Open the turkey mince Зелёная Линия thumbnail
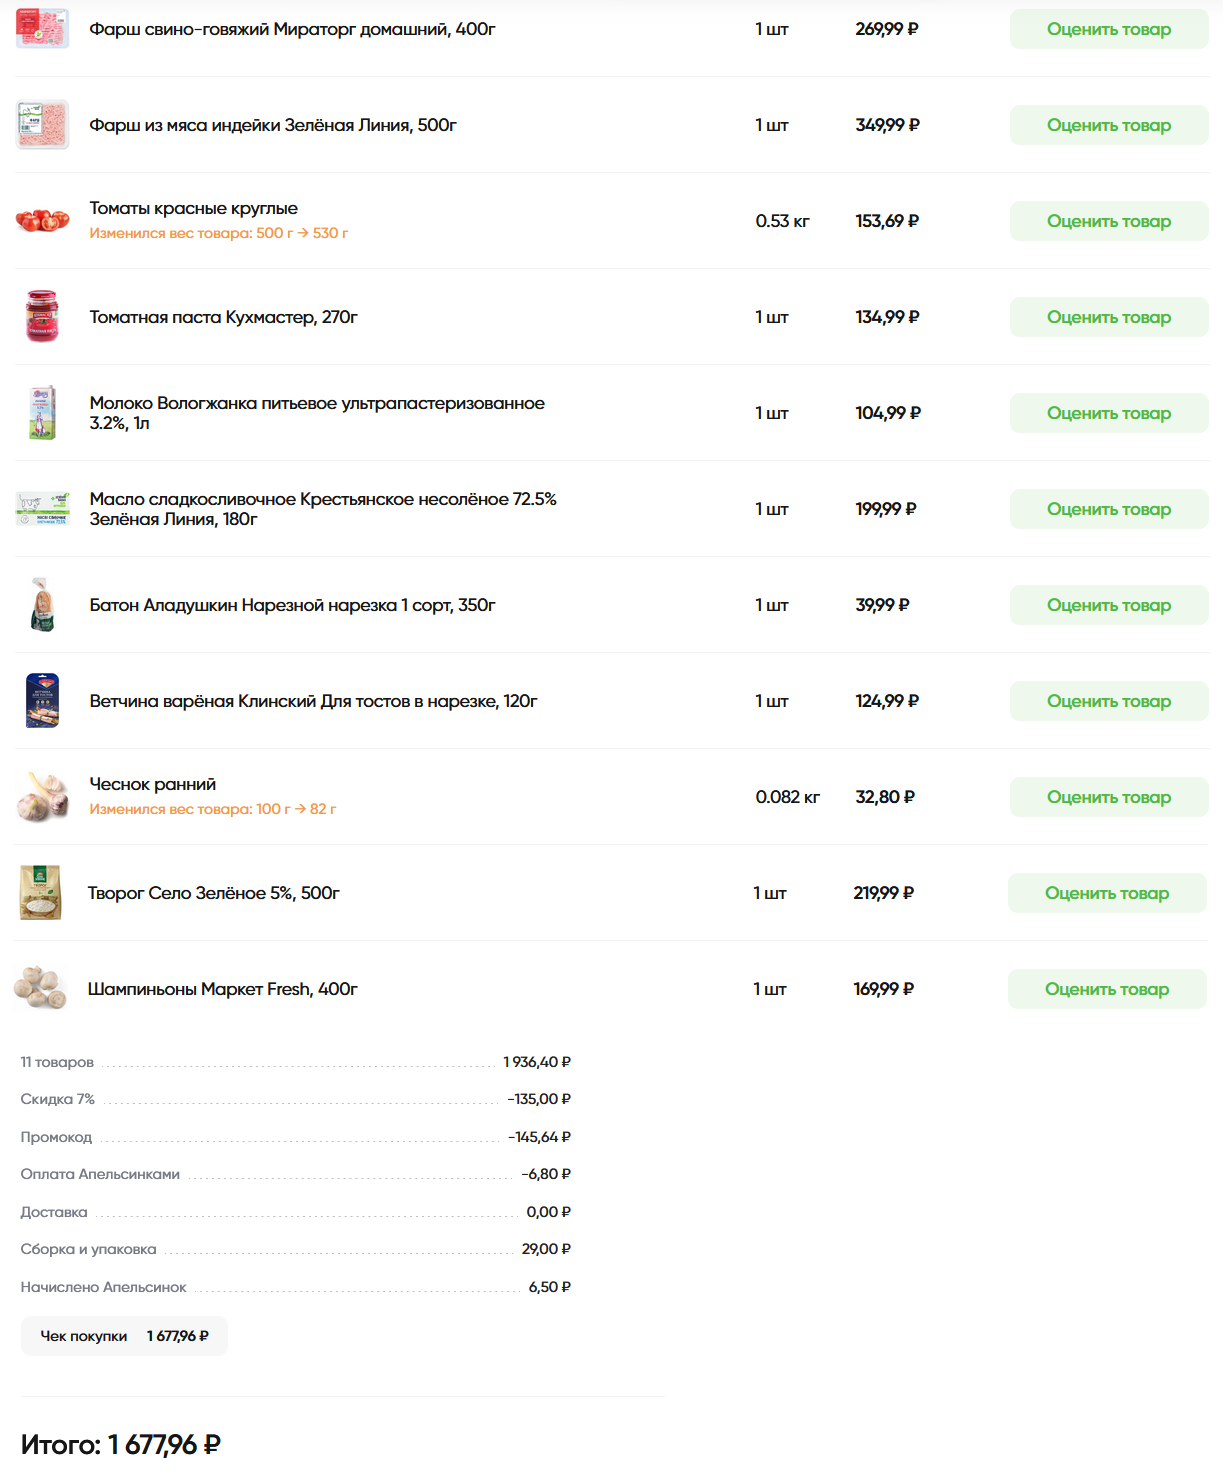This screenshot has height=1482, width=1230. 42,125
